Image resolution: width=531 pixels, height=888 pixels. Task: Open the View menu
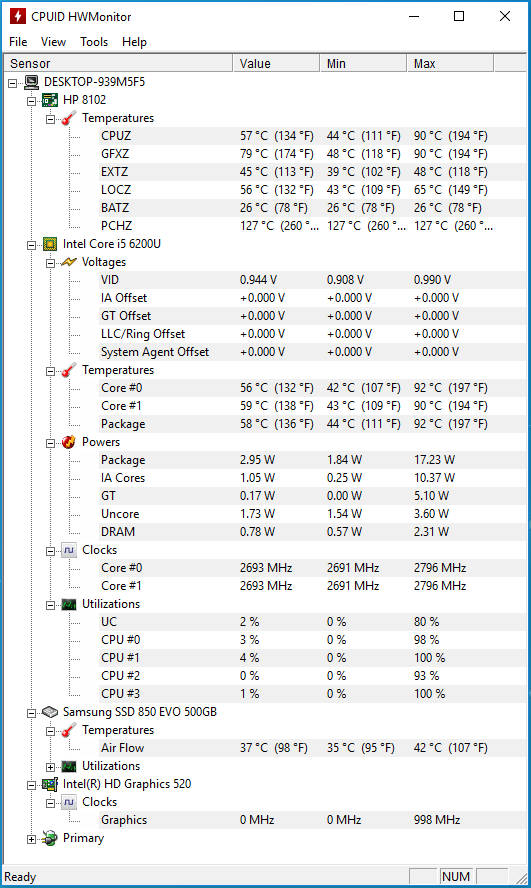pyautogui.click(x=53, y=42)
